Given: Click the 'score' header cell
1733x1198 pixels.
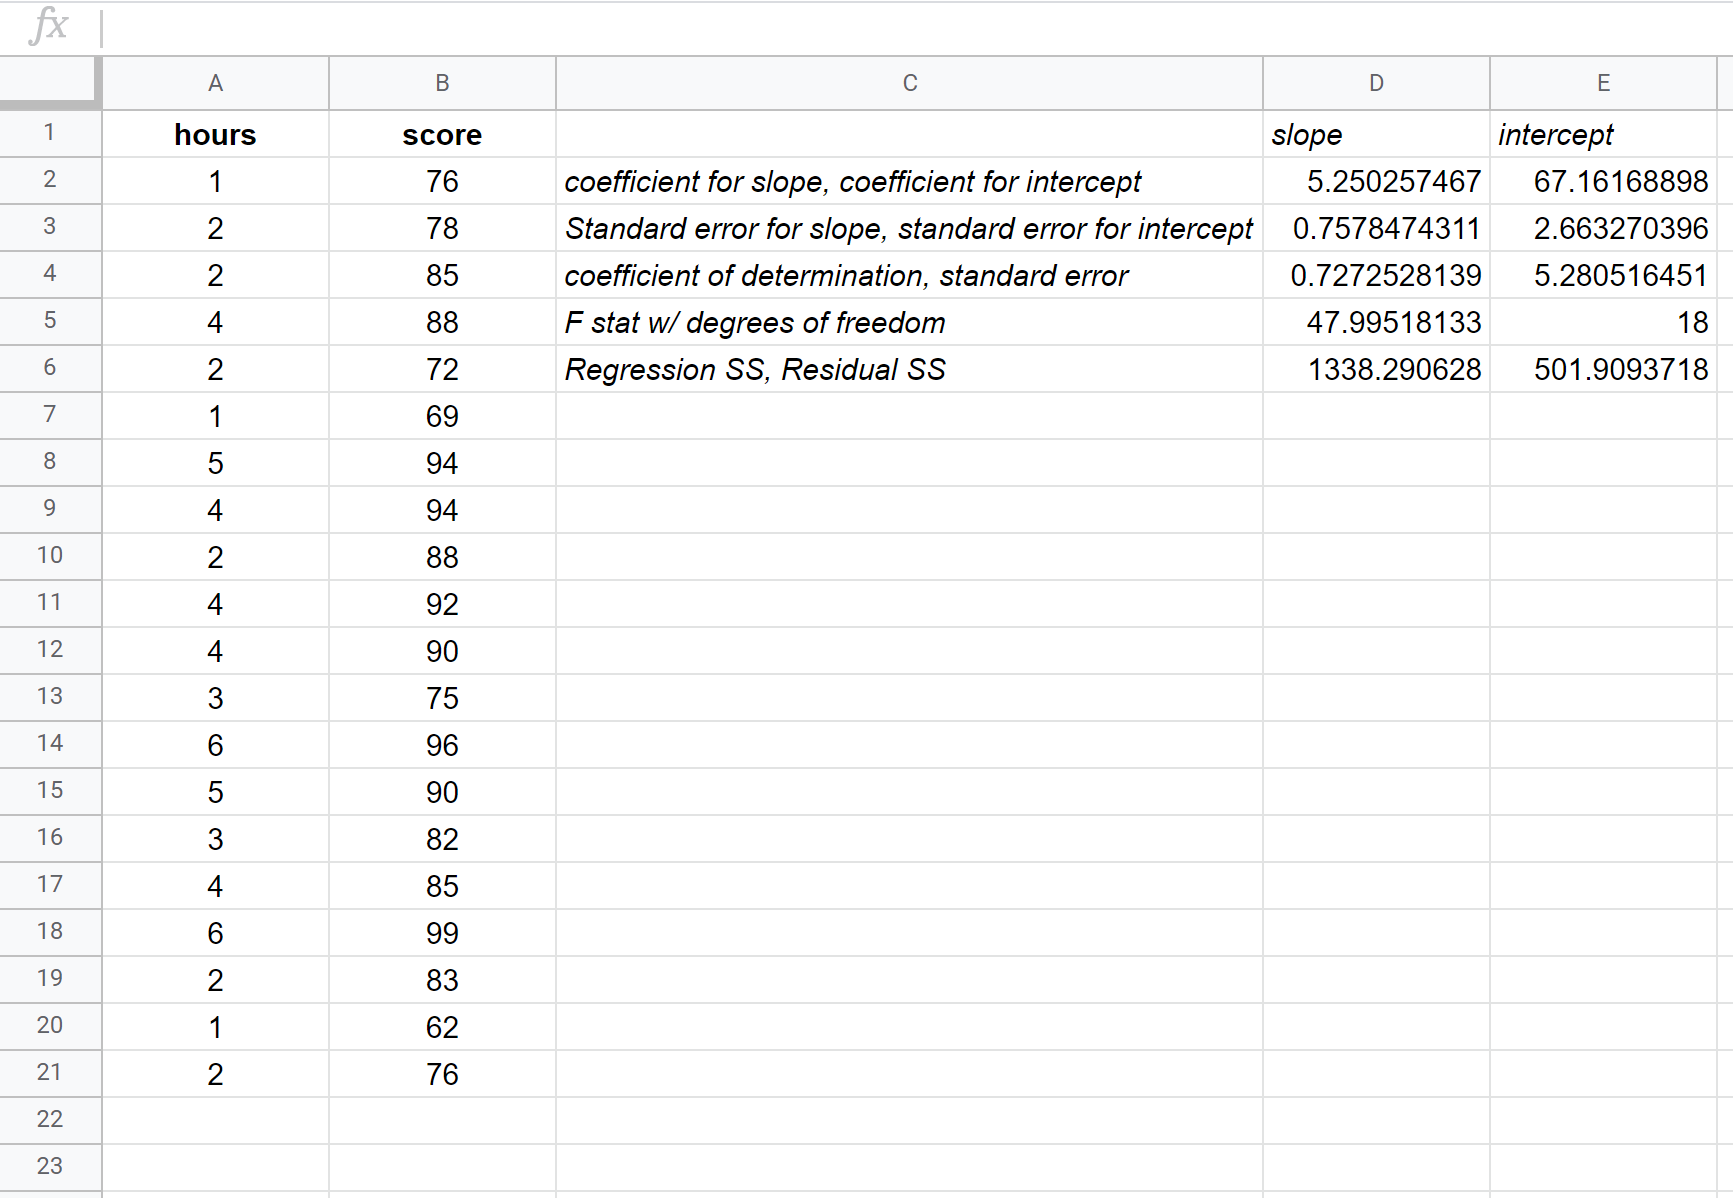Looking at the screenshot, I should [x=442, y=134].
